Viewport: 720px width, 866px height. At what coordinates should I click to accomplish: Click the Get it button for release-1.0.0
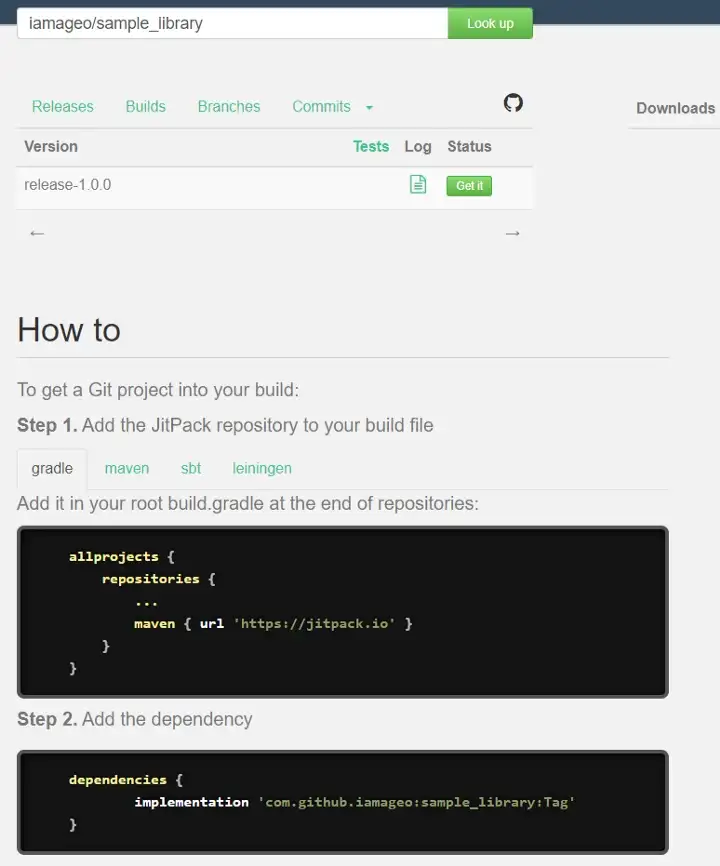[x=468, y=185]
